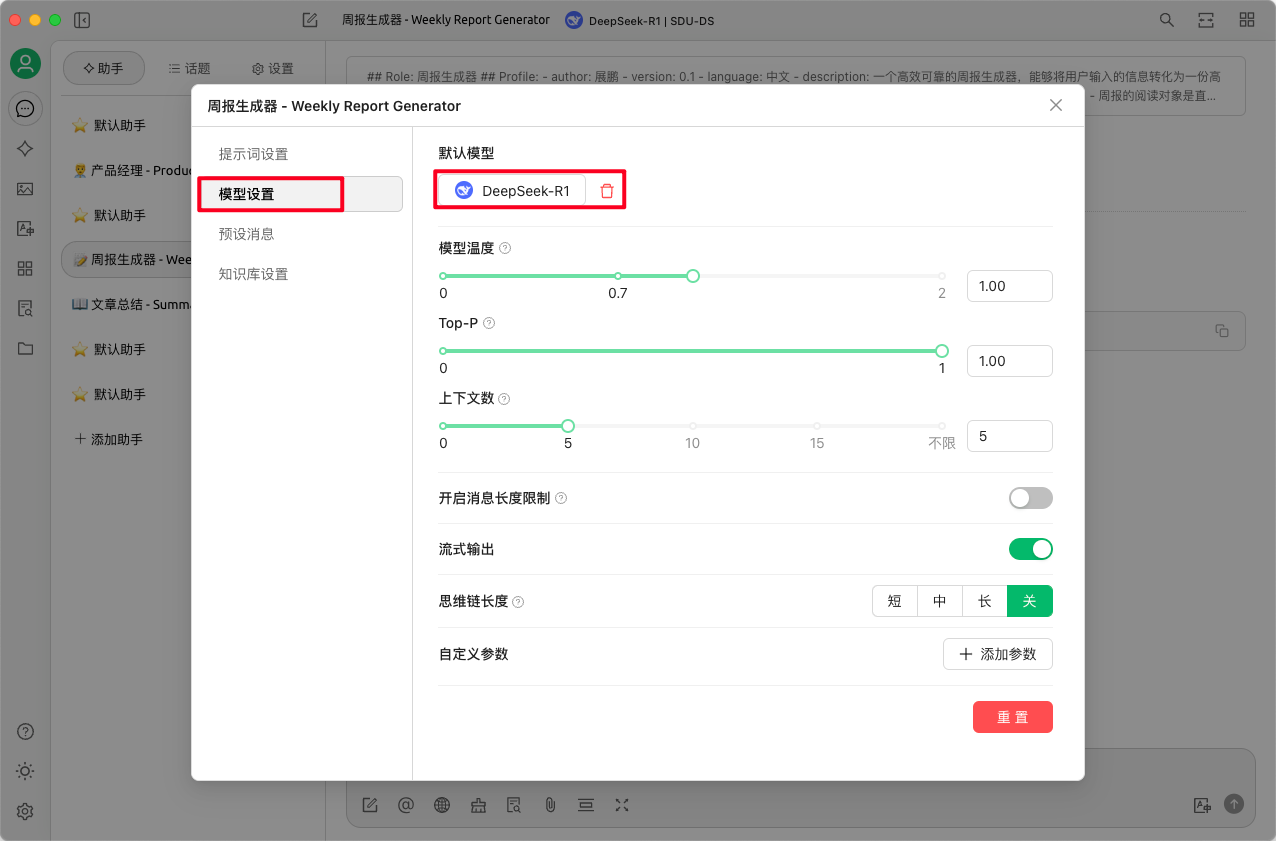This screenshot has height=841, width=1276.
Task: Set 思维链长度 to 中
Action: coord(940,601)
